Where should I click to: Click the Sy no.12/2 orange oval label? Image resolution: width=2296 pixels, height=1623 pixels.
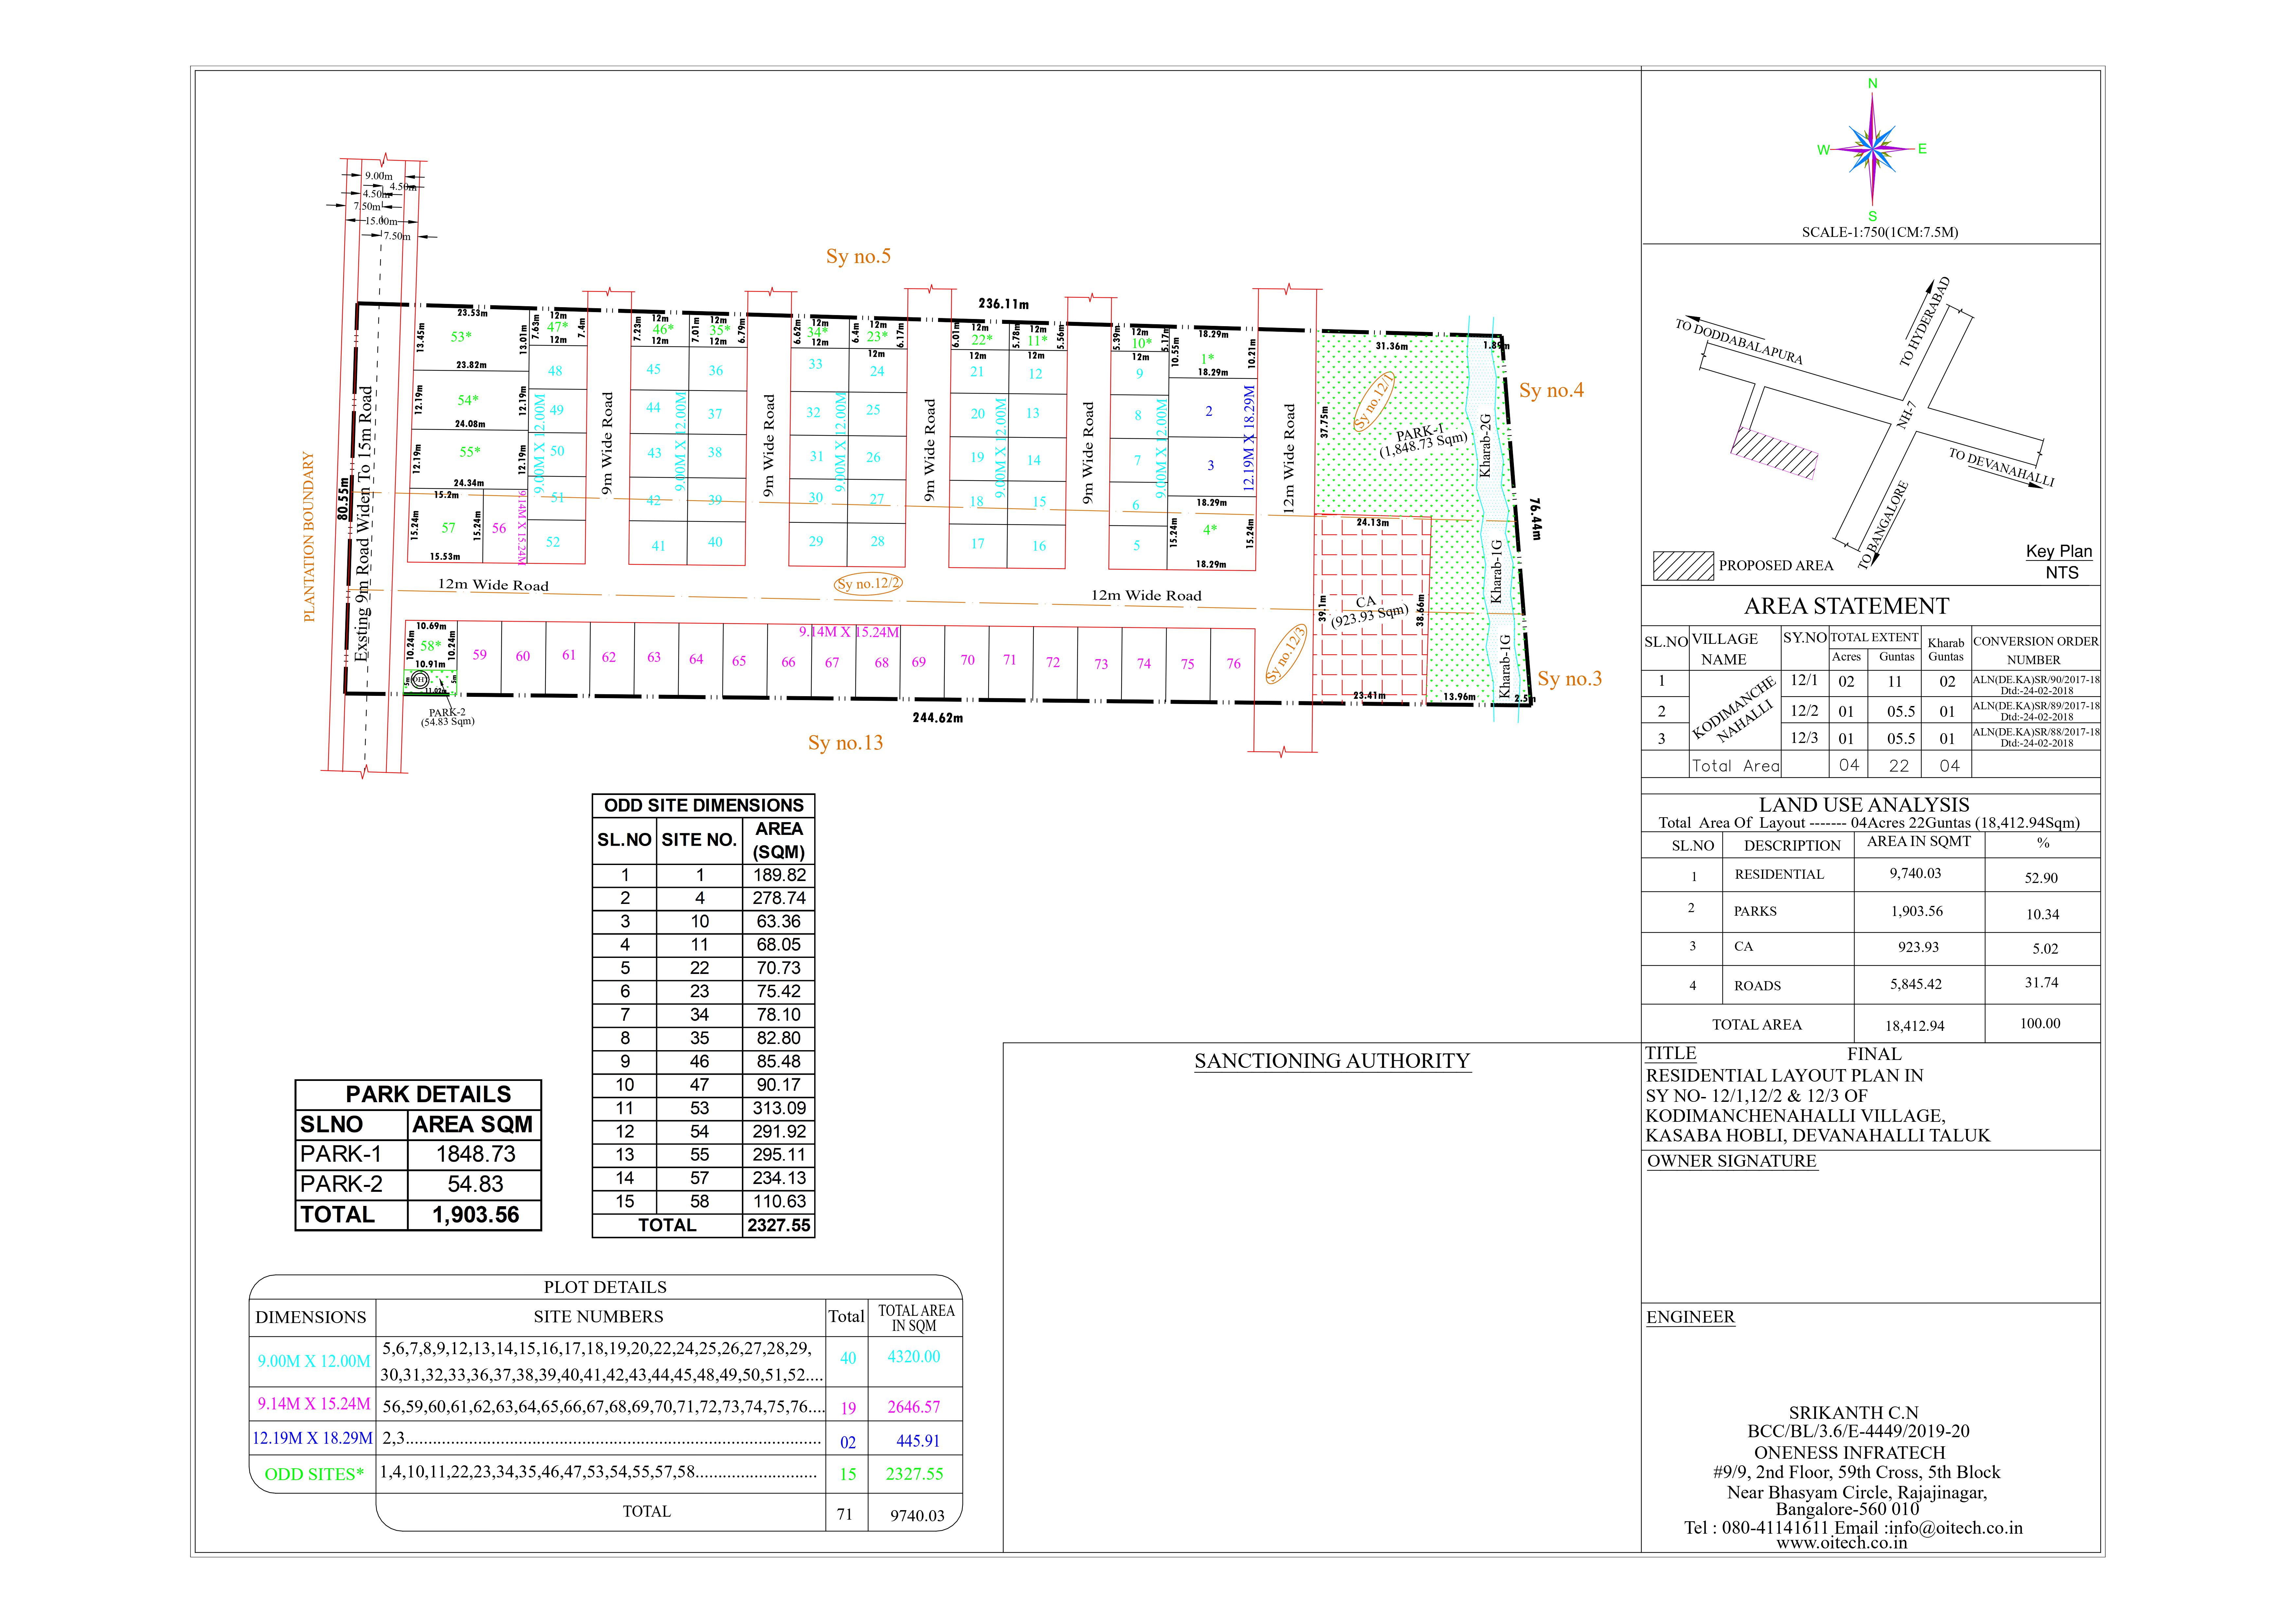tap(868, 584)
